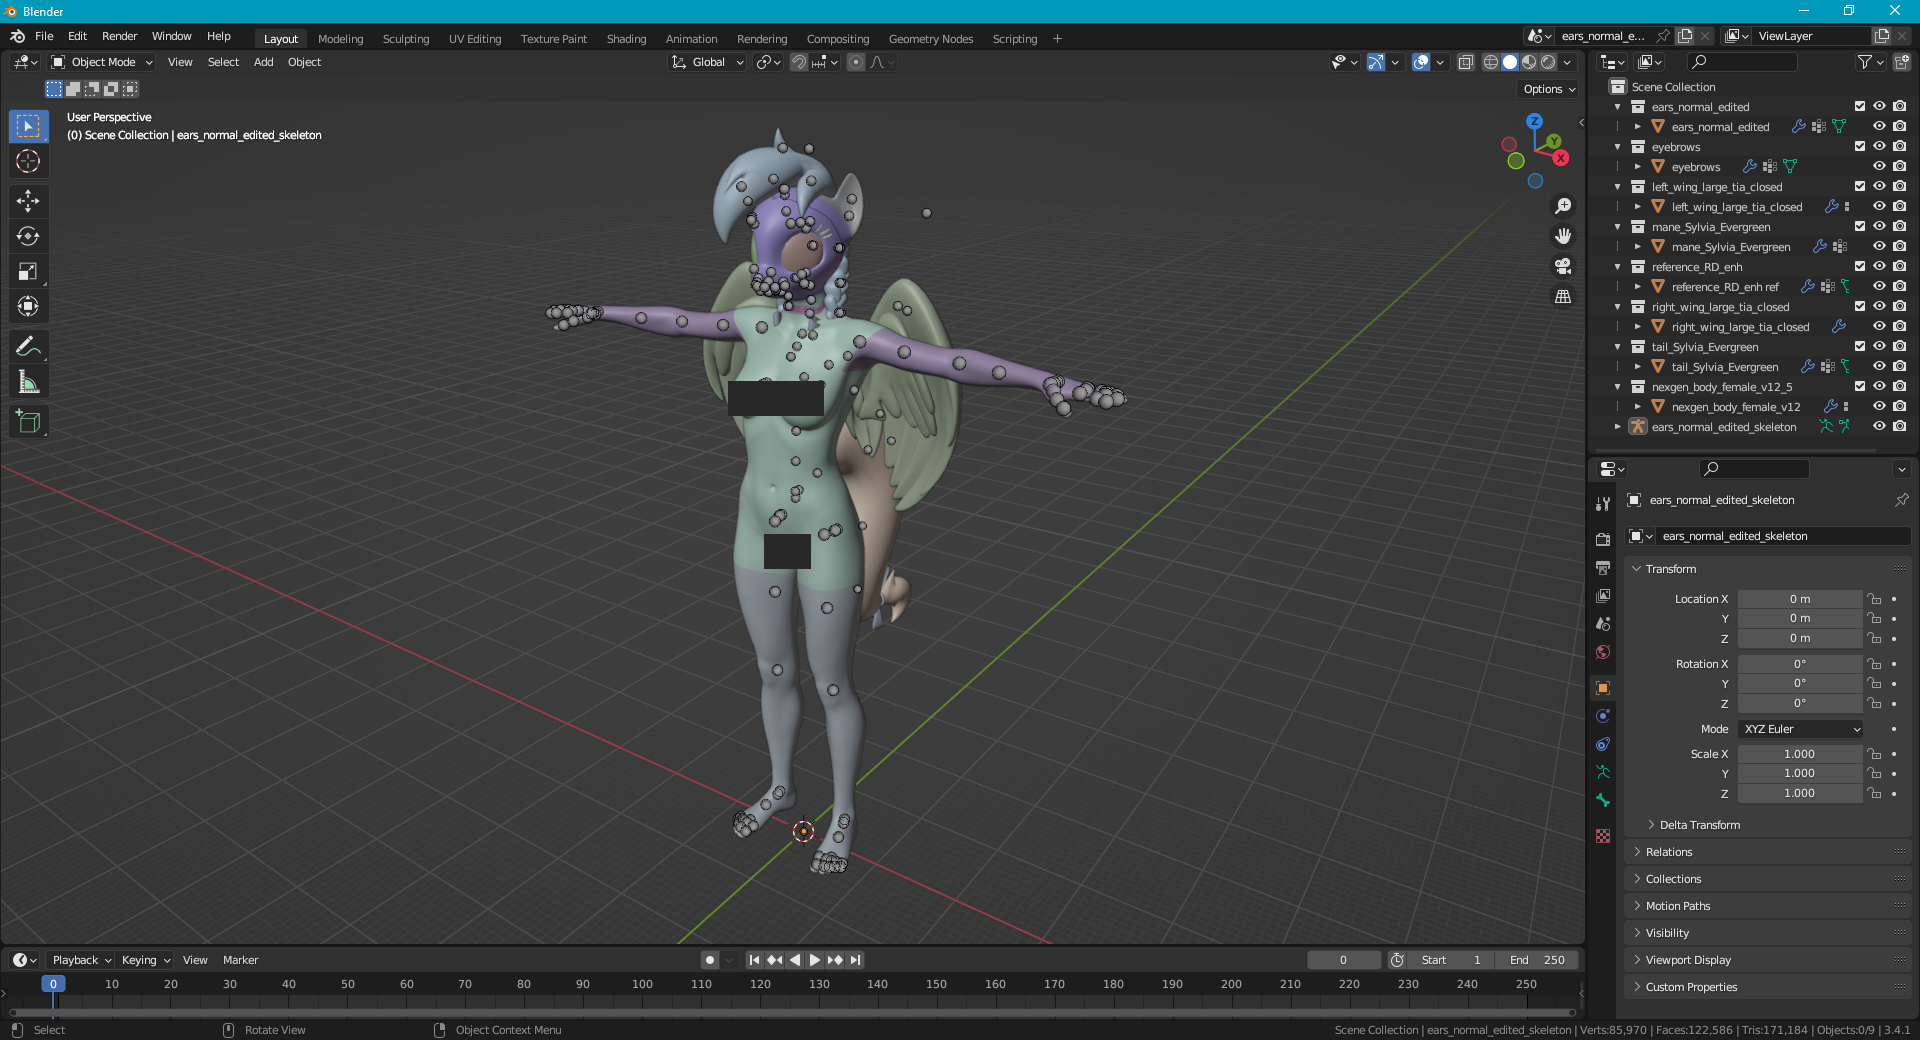Open the Render menu
This screenshot has width=1920, height=1040.
pyautogui.click(x=120, y=36)
